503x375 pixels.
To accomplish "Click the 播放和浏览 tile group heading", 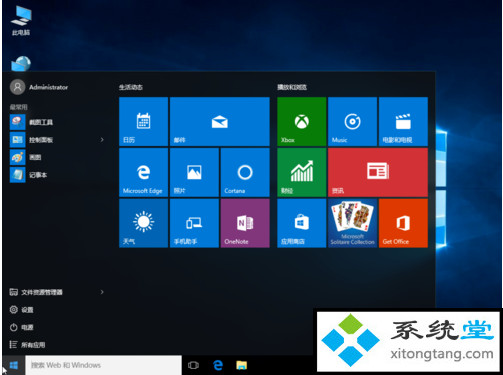I will [x=292, y=87].
